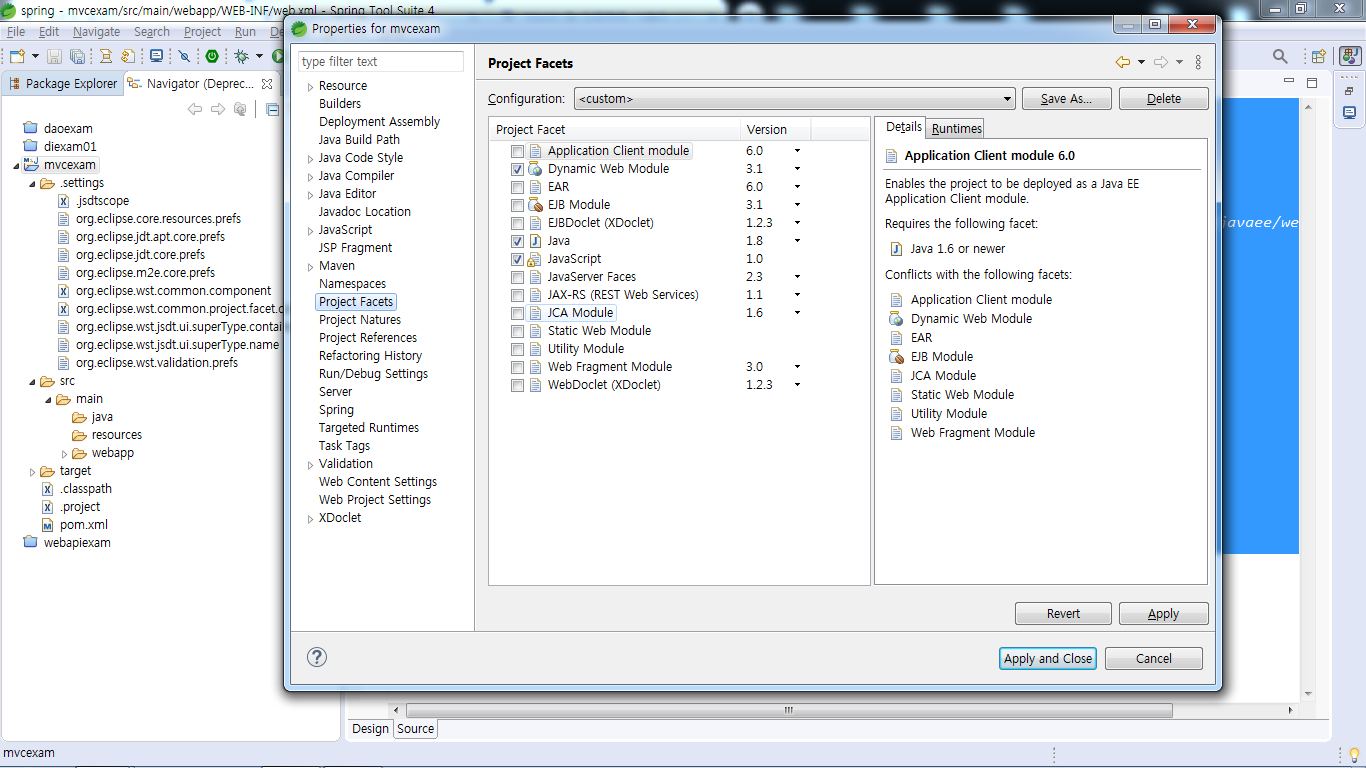The height and width of the screenshot is (768, 1366).
Task: Open the three-dot view menu in Properties dialog
Action: [1199, 62]
